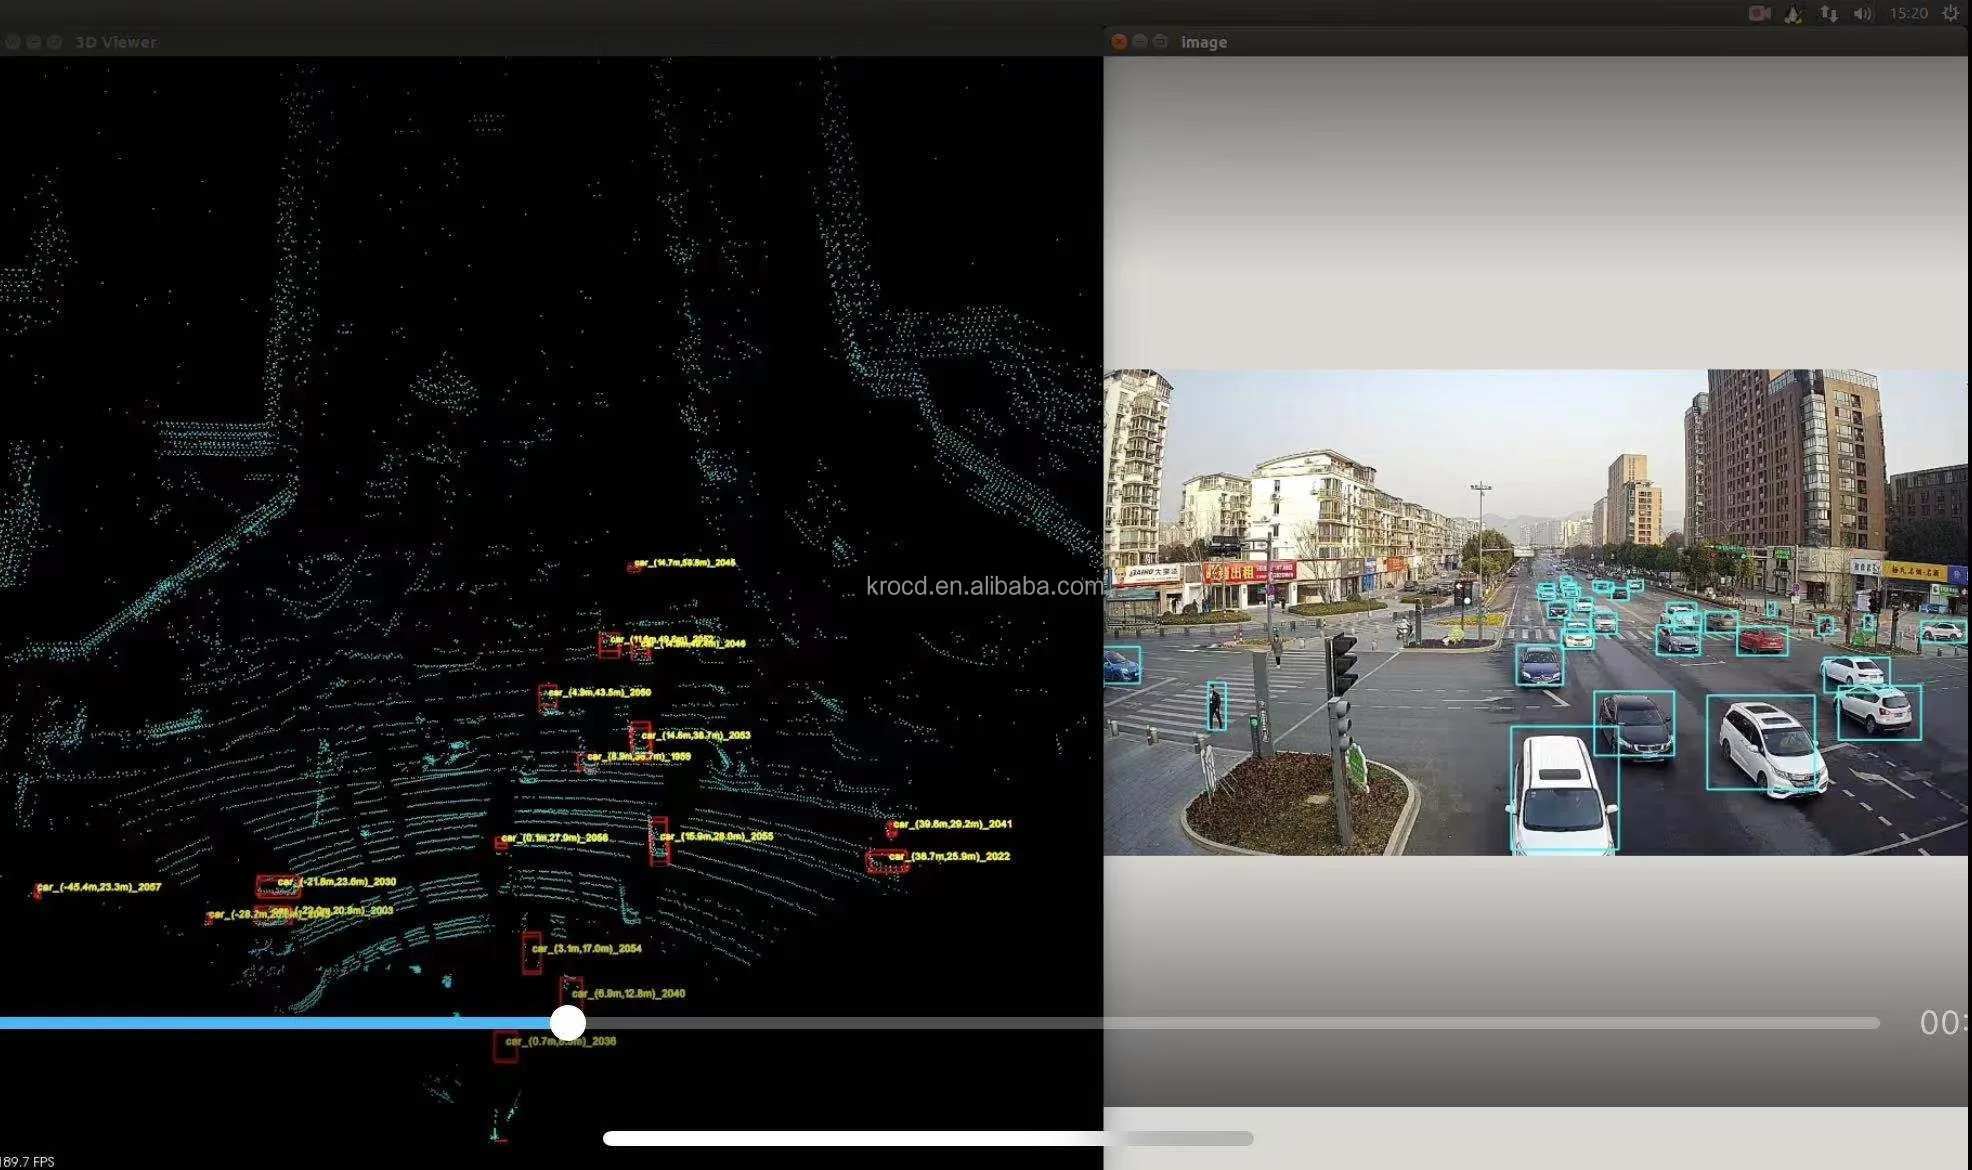Click the white home indicator bar
Screen dimensions: 1972x1170
pyautogui.click(x=927, y=1138)
